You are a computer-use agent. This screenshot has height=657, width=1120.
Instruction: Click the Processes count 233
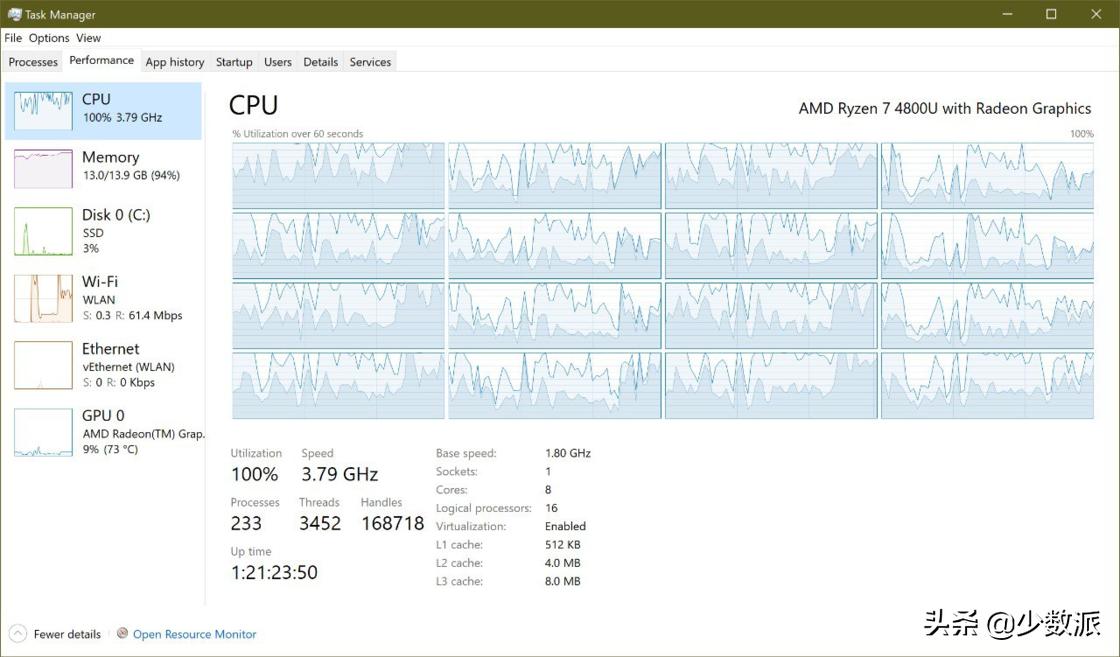coord(246,523)
